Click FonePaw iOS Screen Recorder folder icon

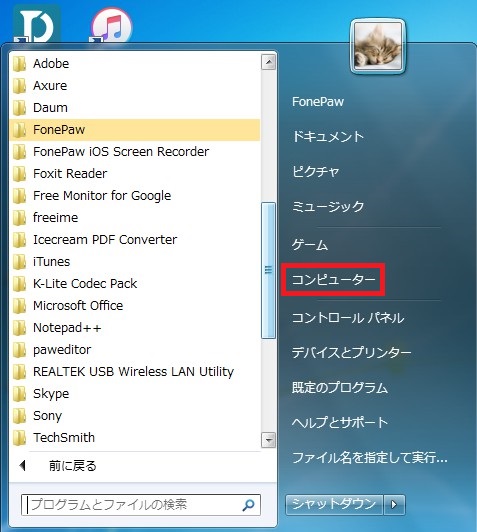[19, 152]
